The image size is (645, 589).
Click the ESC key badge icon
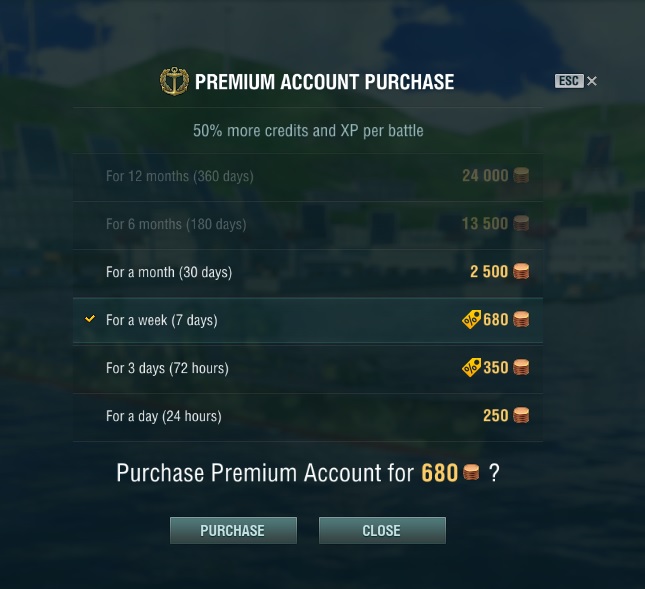(x=569, y=81)
